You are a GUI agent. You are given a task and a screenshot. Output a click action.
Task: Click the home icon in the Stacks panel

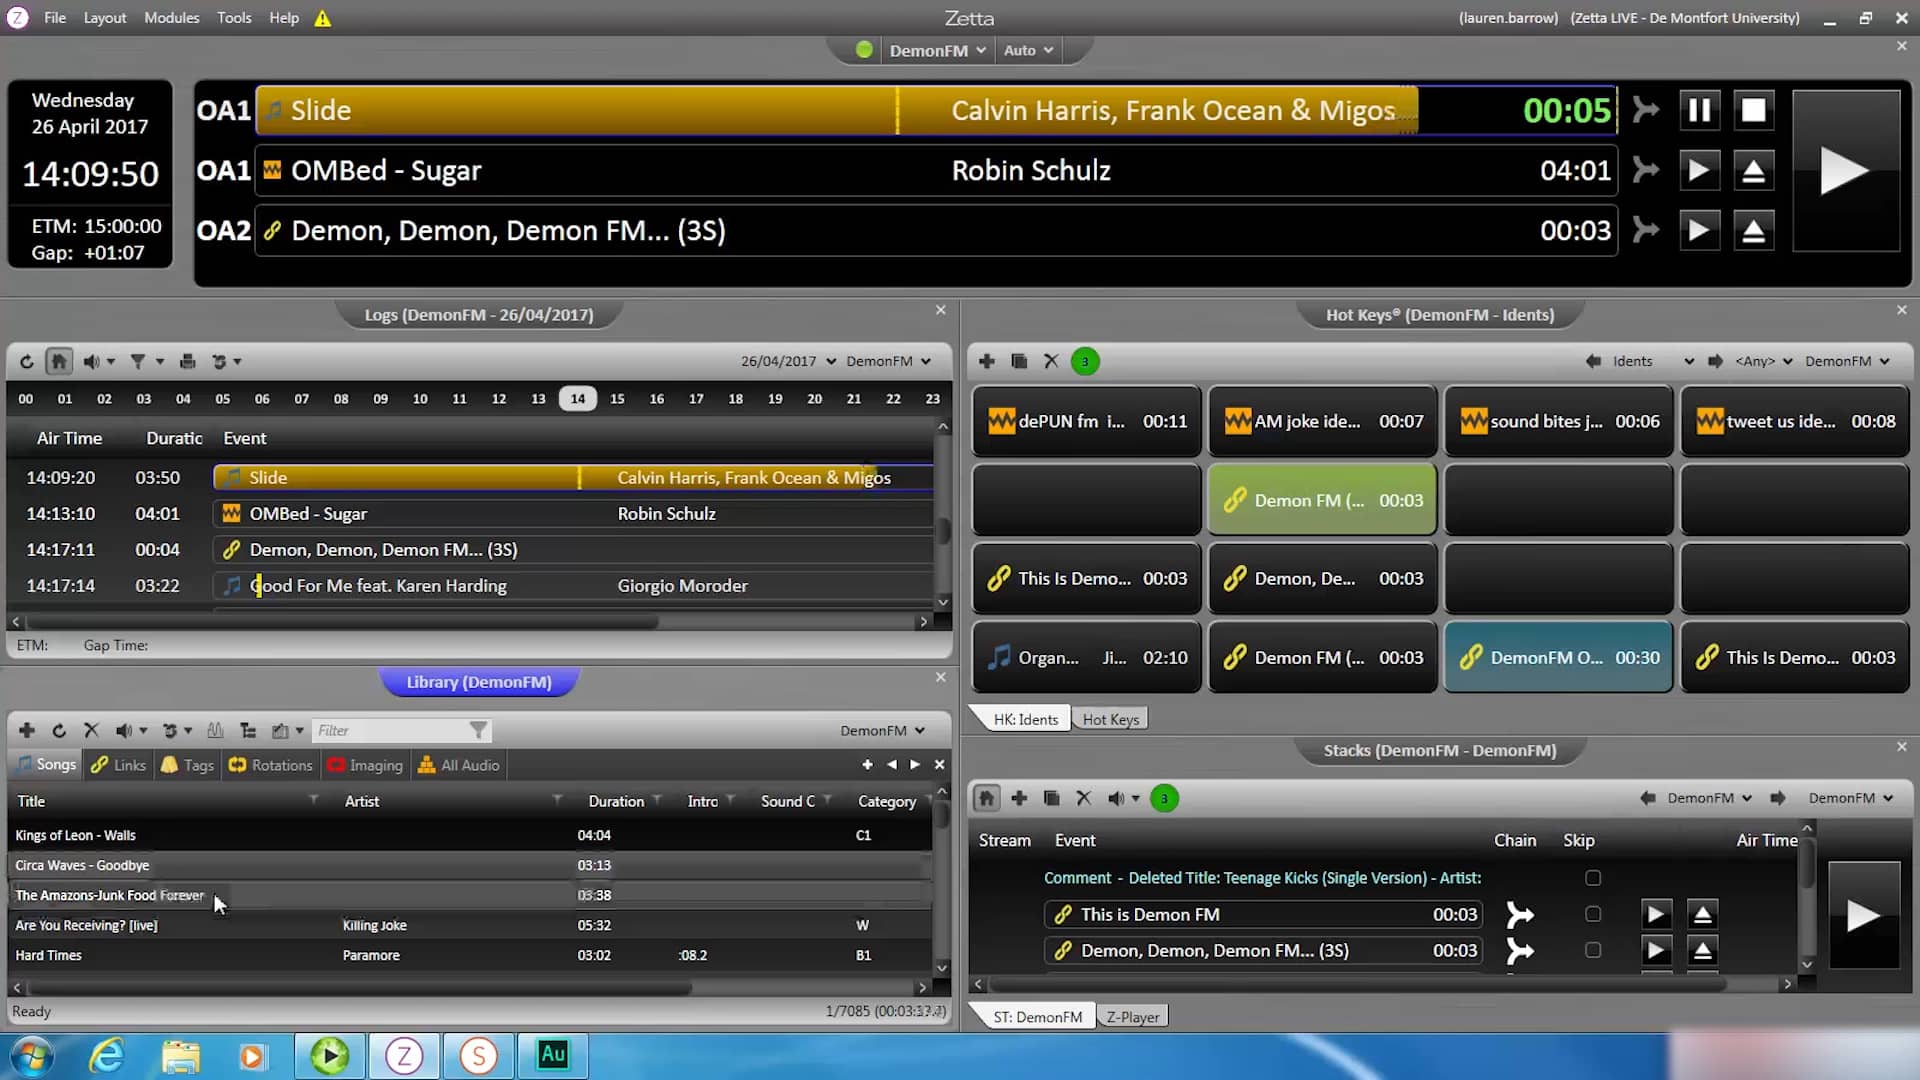(986, 798)
